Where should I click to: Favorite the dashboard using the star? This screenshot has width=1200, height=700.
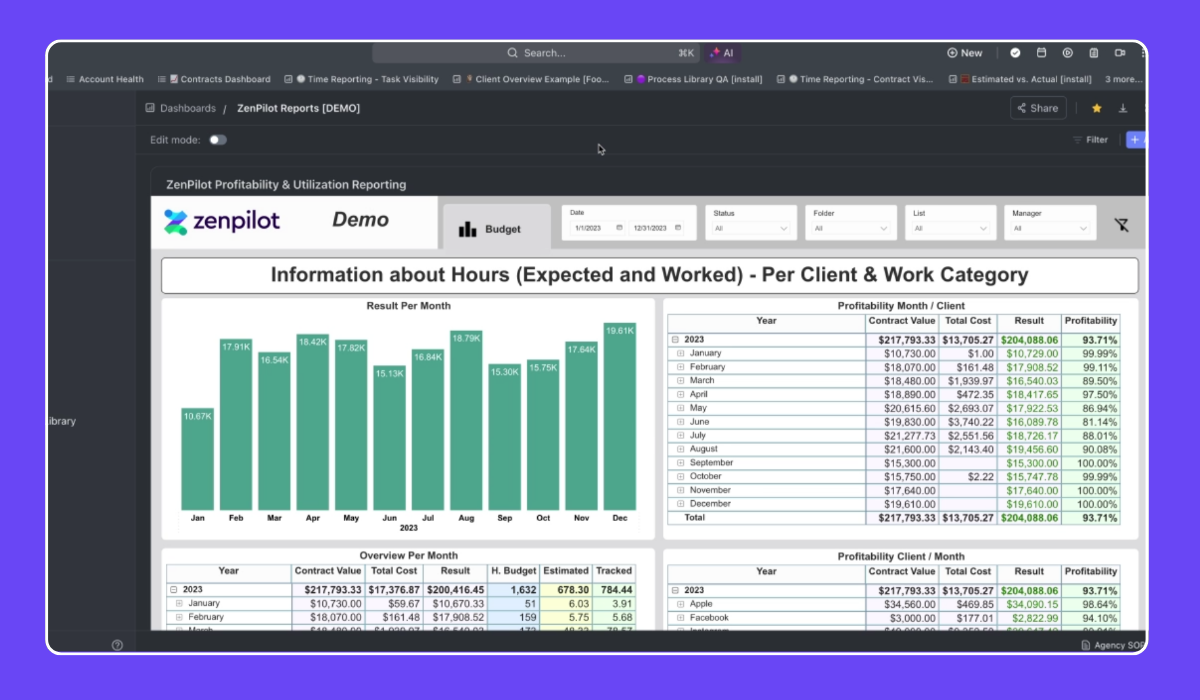(x=1096, y=107)
